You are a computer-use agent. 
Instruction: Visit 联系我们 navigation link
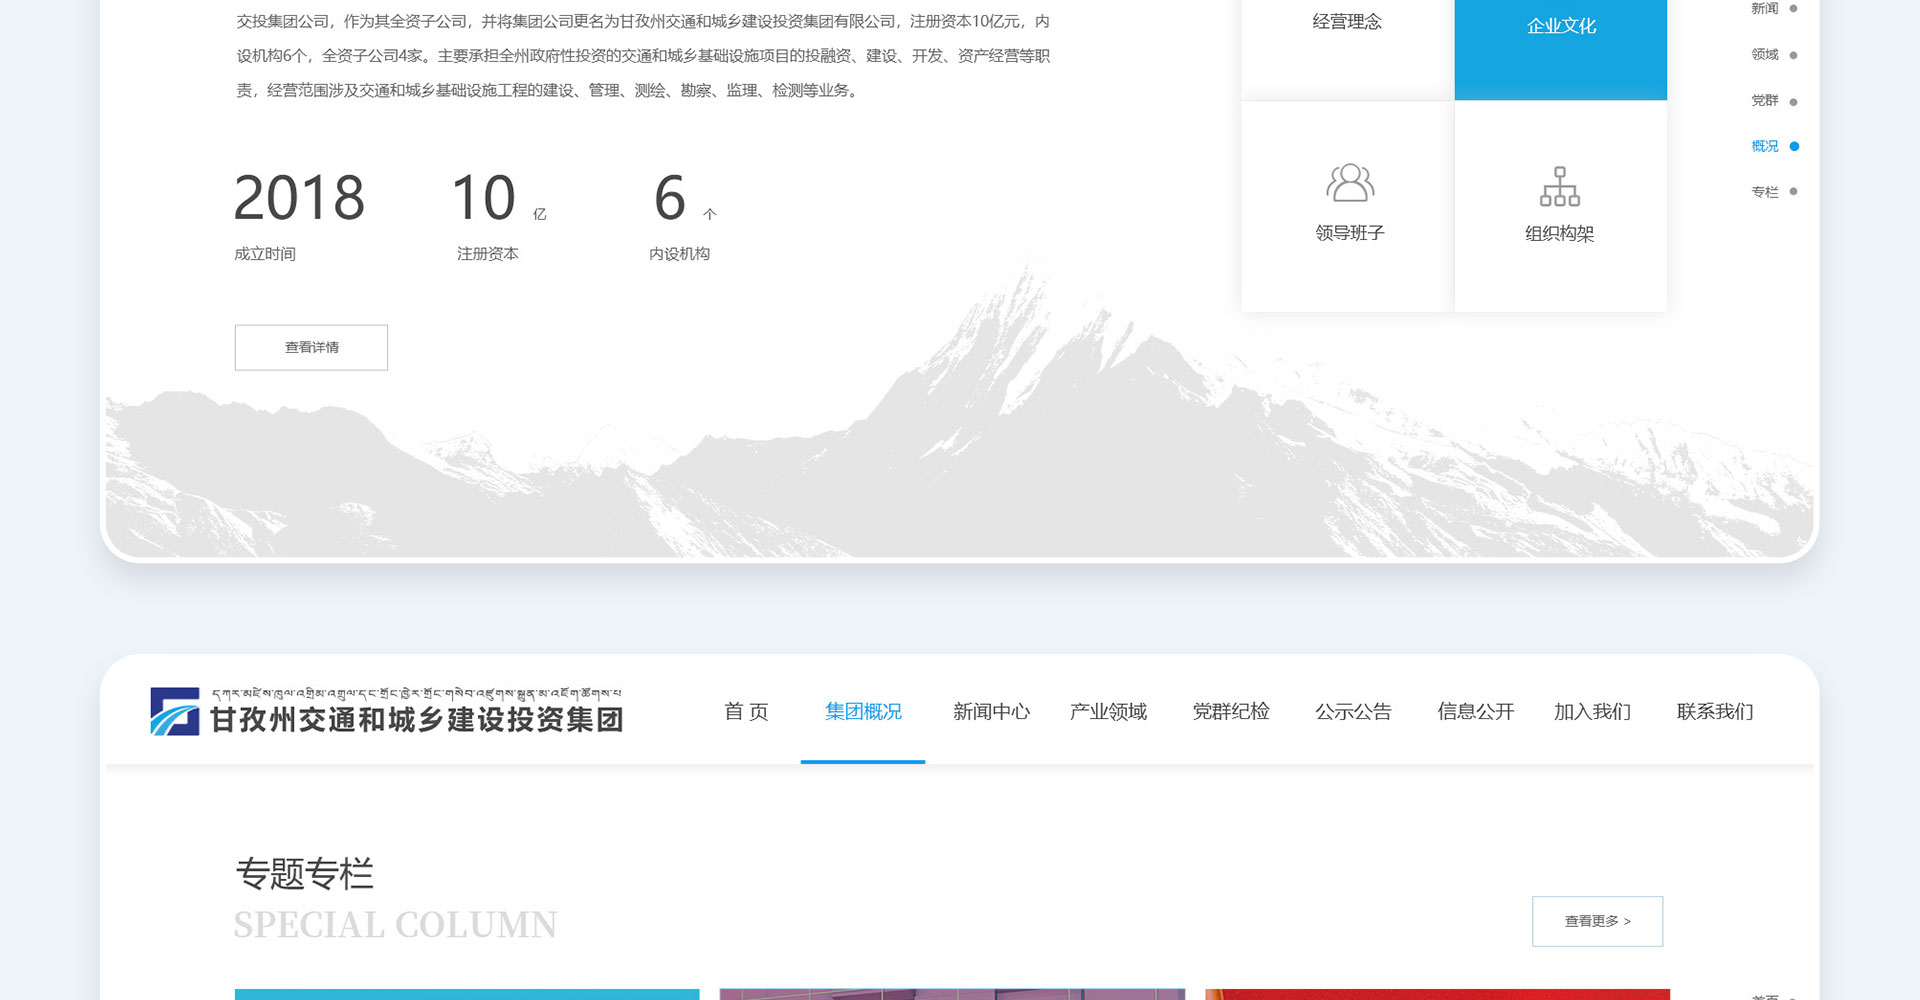(1714, 712)
